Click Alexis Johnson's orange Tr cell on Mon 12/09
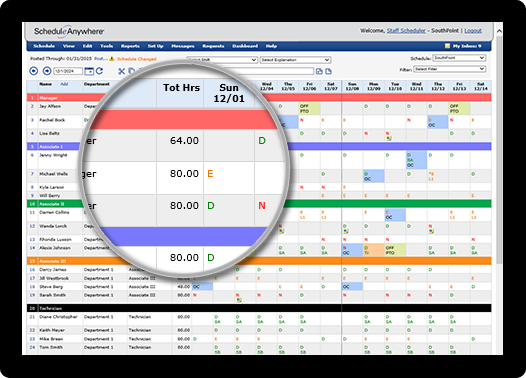This screenshot has width=526, height=378. click(374, 250)
